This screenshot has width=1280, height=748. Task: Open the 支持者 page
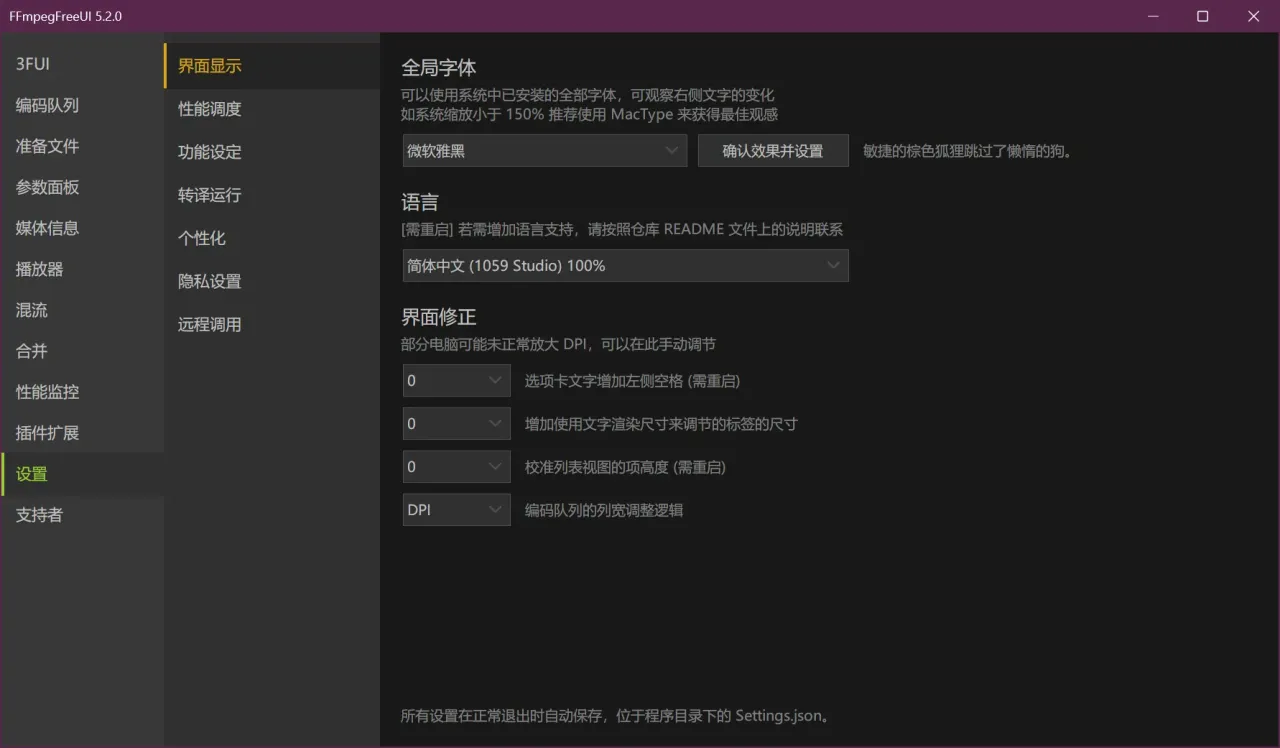pyautogui.click(x=82, y=515)
